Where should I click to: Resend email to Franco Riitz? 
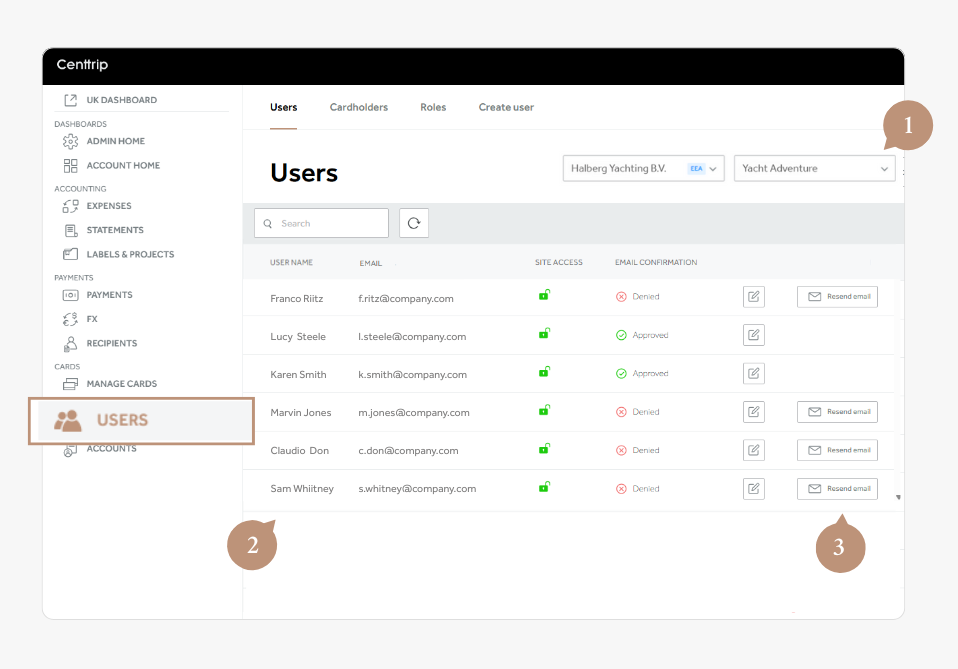[x=837, y=297]
